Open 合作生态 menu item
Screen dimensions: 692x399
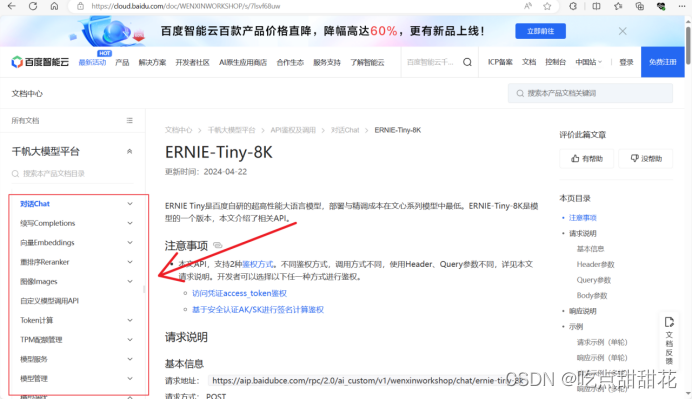tap(290, 62)
